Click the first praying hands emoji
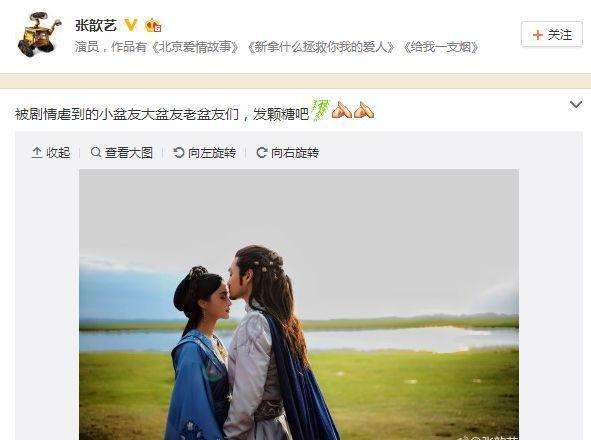Screen dimensions: 591x440 [x=341, y=110]
